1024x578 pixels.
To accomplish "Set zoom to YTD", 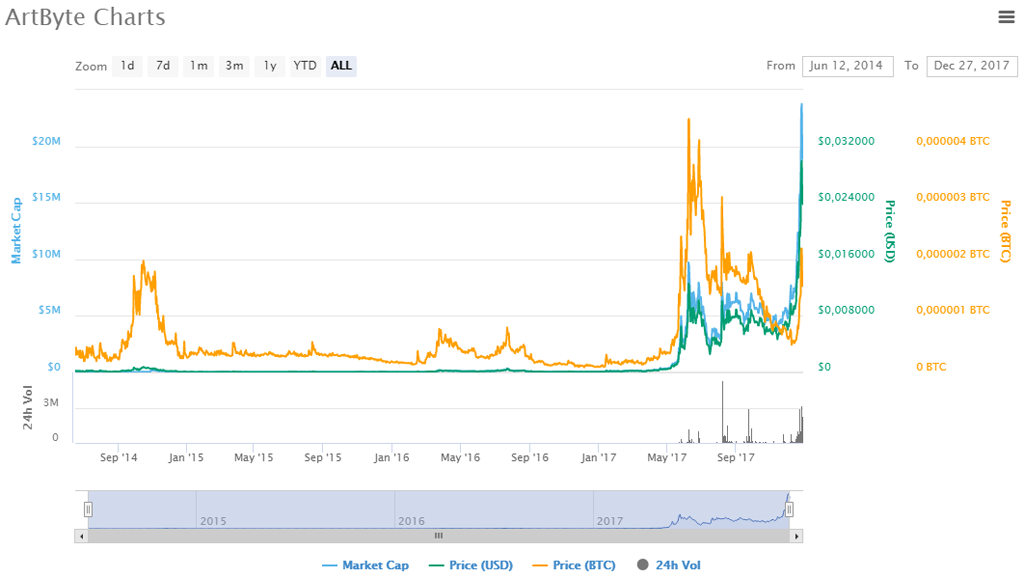I will [x=305, y=66].
